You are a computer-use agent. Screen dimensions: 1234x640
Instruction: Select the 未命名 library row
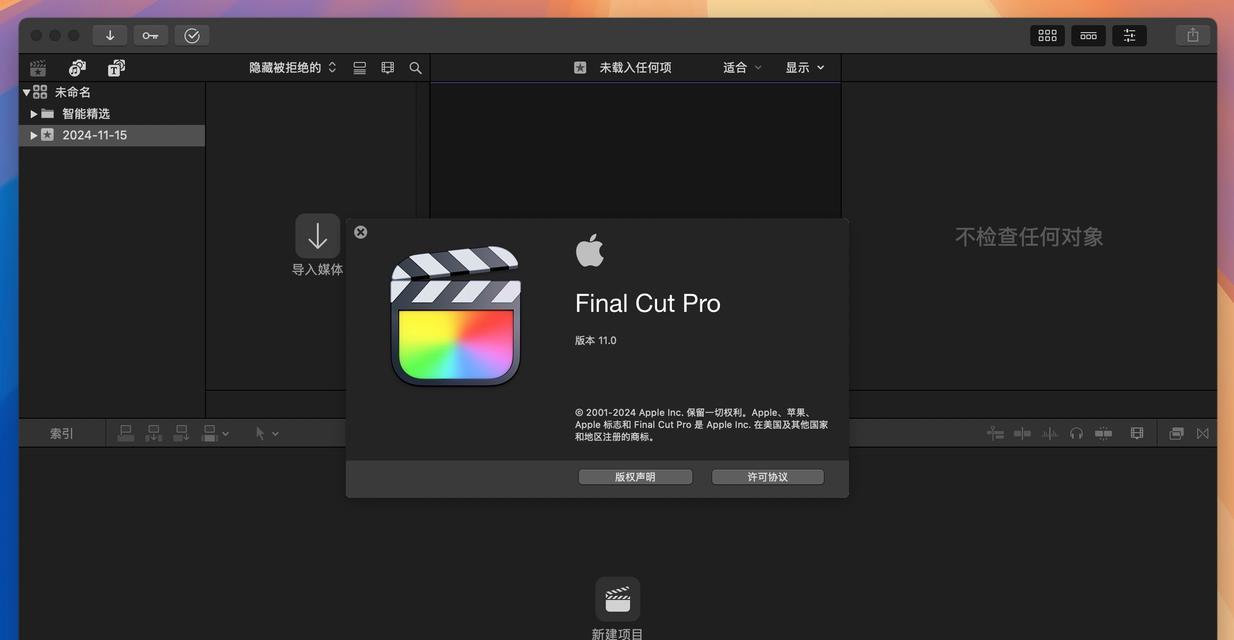coord(112,92)
